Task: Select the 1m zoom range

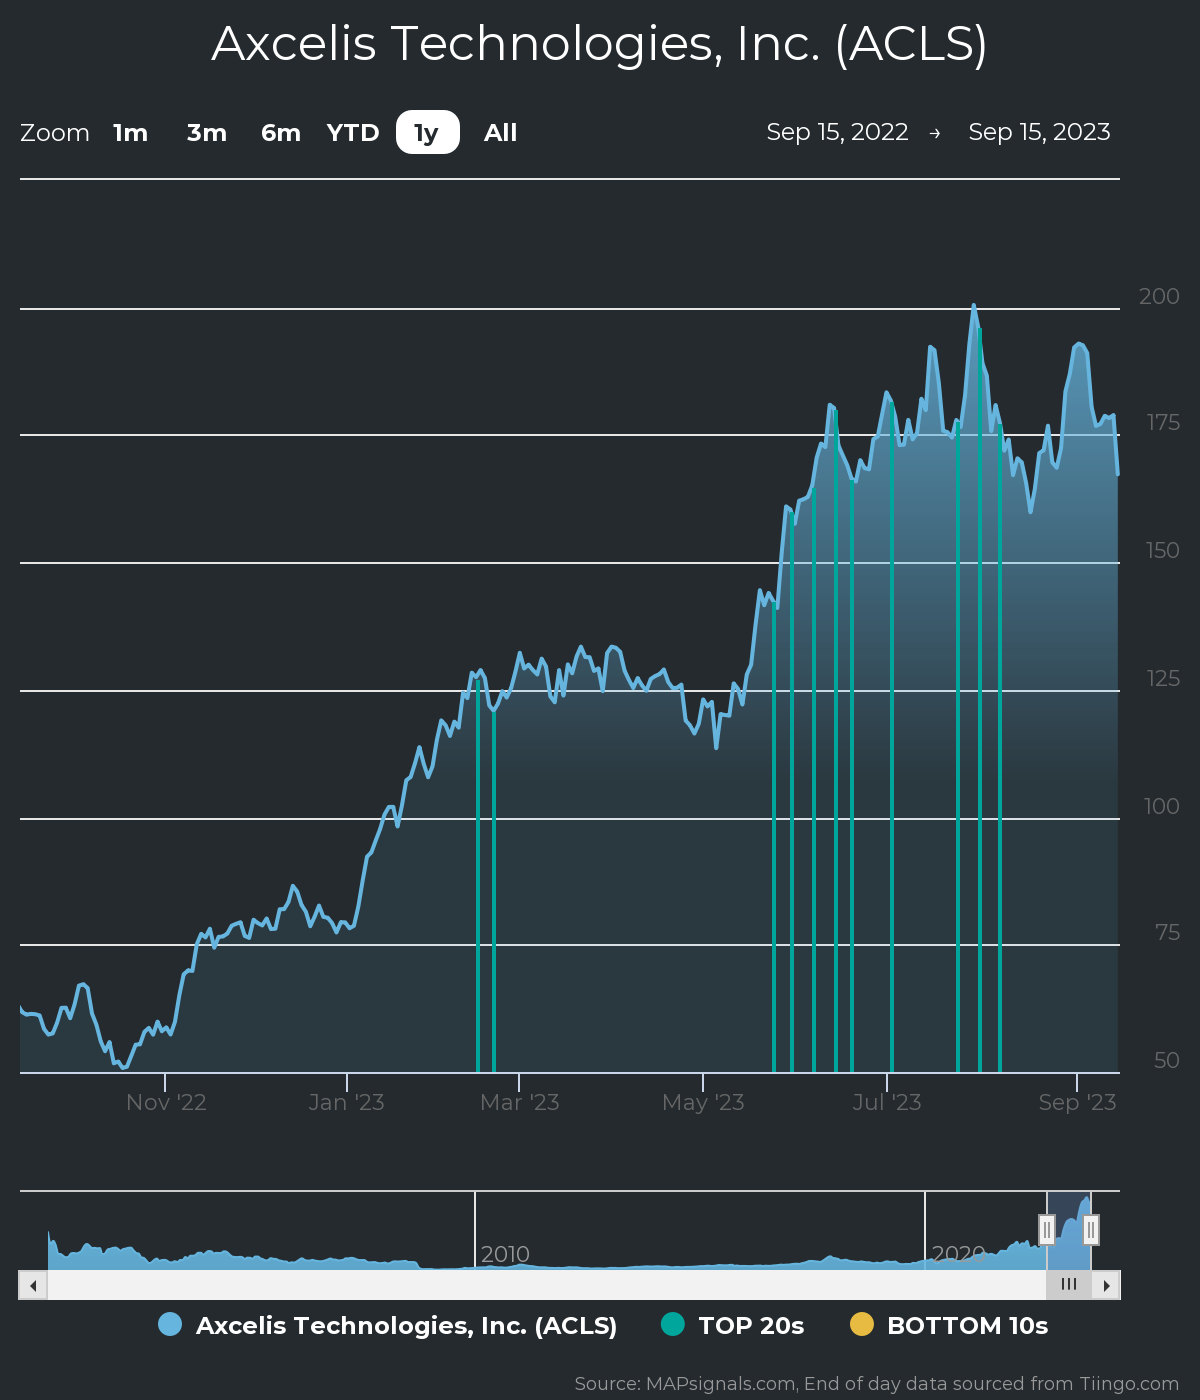Action: (131, 133)
